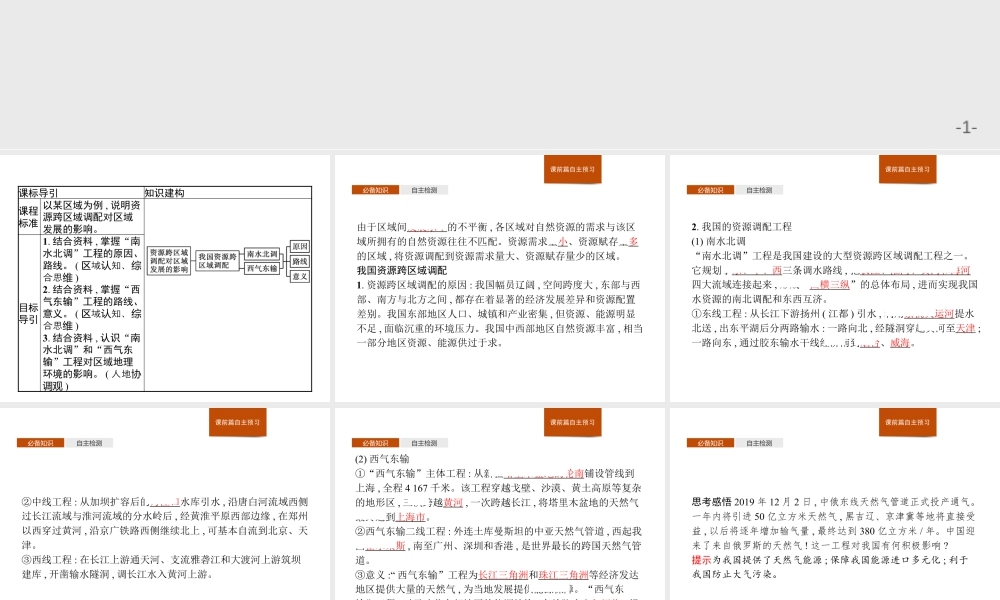Screen dimensions: 1000x600
Task: Click the 原因 node in the knowledge diagram
Action: [x=299, y=246]
